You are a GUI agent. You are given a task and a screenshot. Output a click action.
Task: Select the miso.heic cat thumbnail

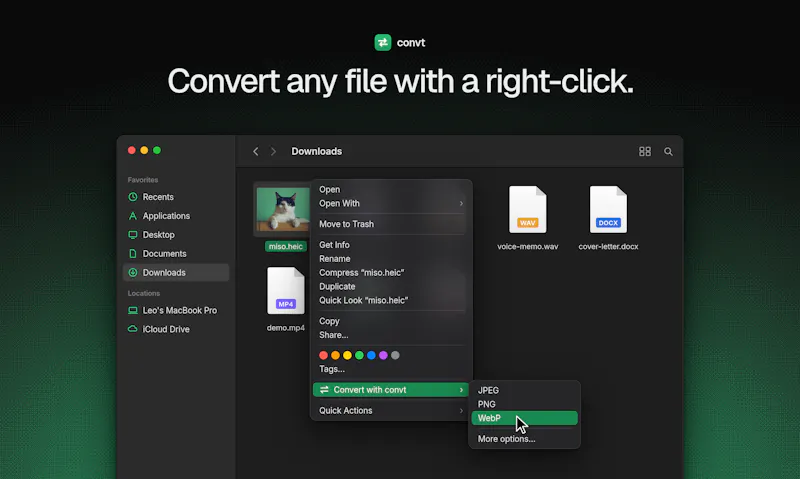pyautogui.click(x=283, y=209)
